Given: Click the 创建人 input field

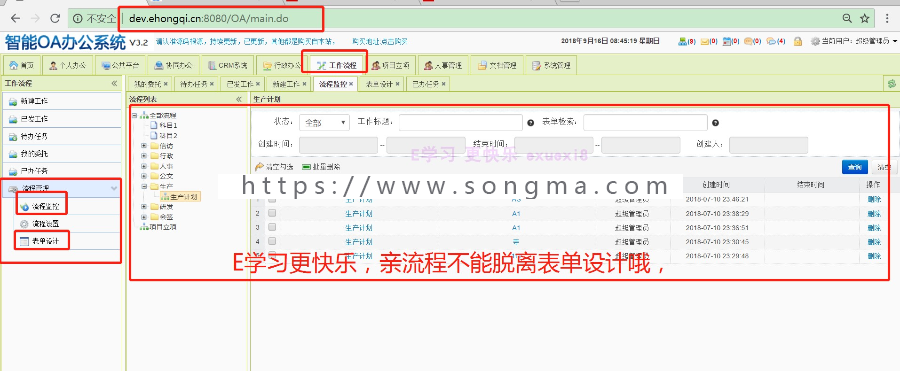Looking at the screenshot, I should (769, 145).
